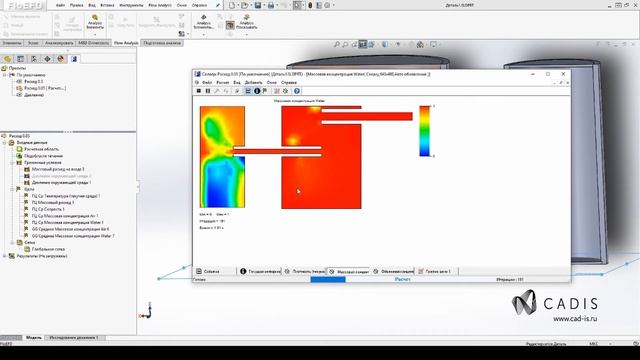The width and height of the screenshot is (640, 360).
Task: Select the Flow Analysis tree panel tab
Action: coord(74,59)
